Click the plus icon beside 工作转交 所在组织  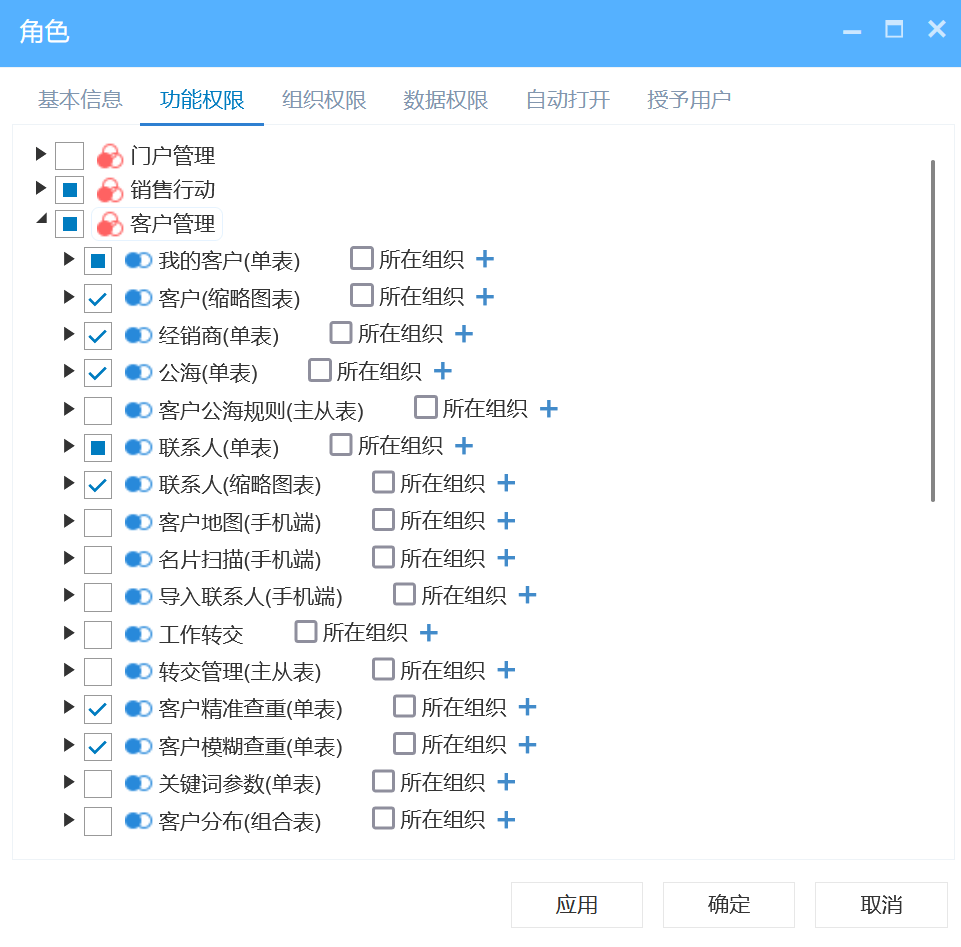428,632
